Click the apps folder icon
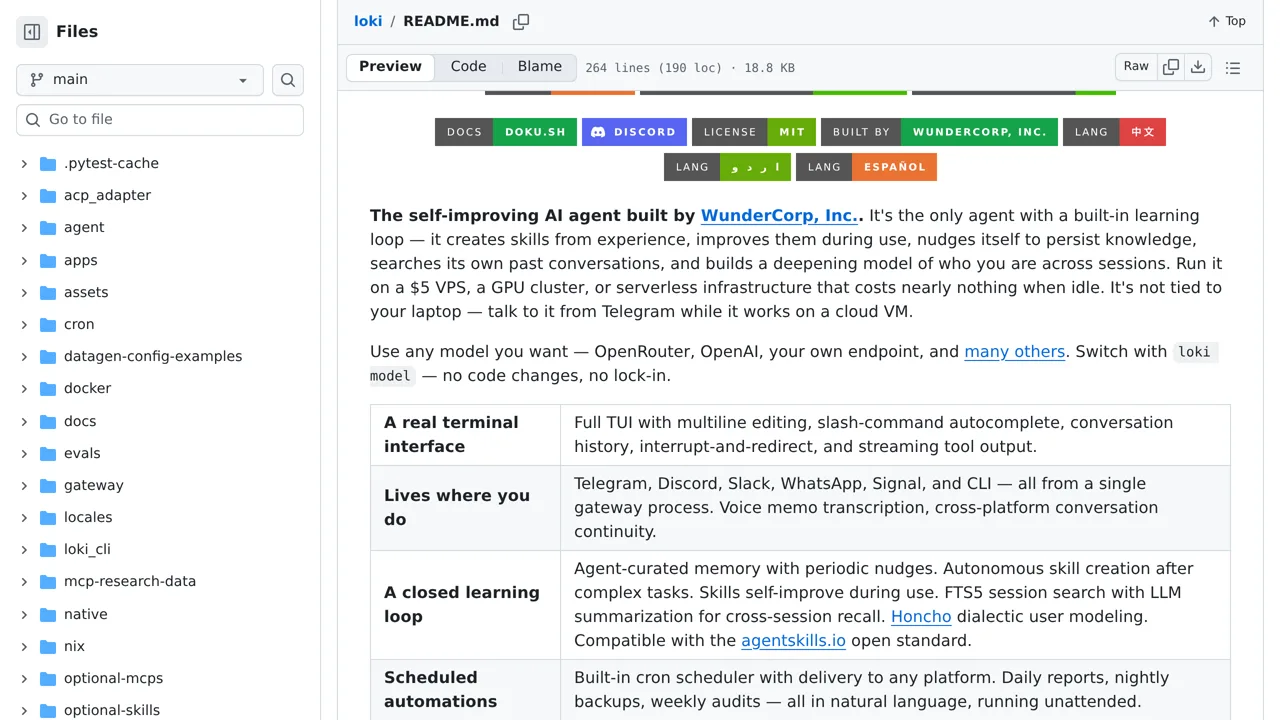Viewport: 1280px width, 720px height. tap(48, 260)
